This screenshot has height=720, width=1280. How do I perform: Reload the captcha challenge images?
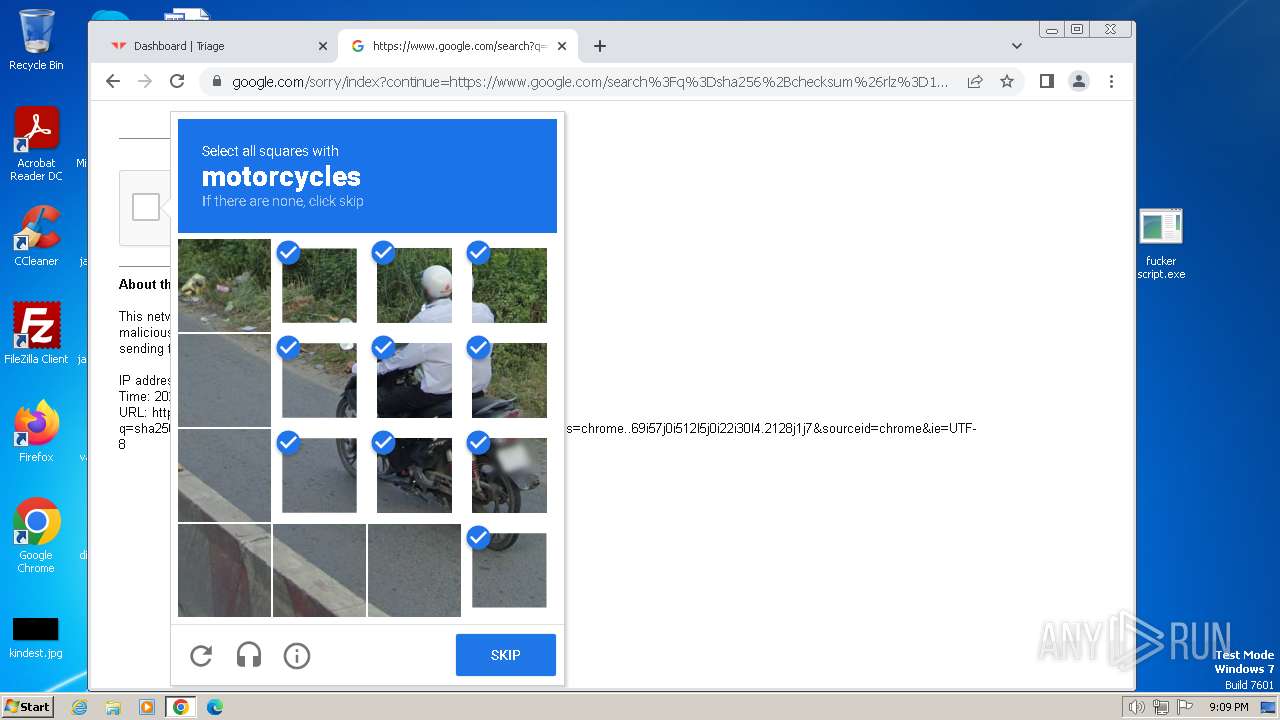click(x=201, y=655)
